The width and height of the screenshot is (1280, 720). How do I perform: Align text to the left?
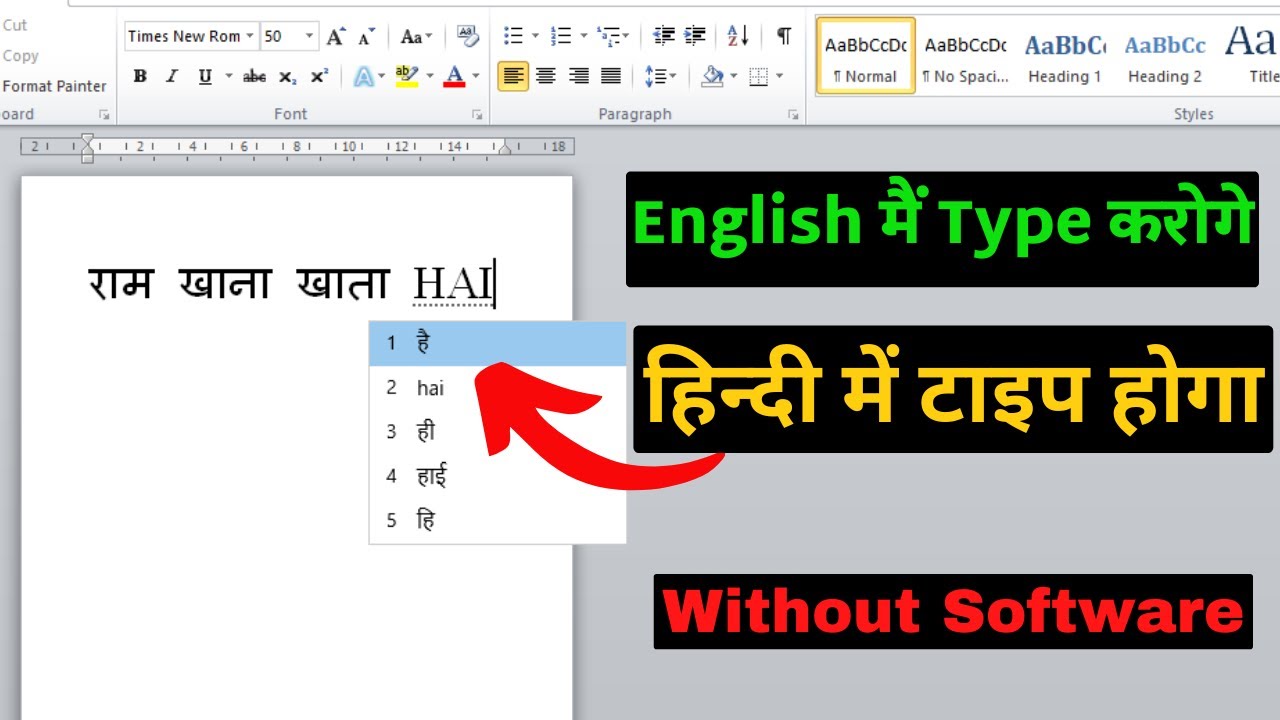click(x=513, y=76)
